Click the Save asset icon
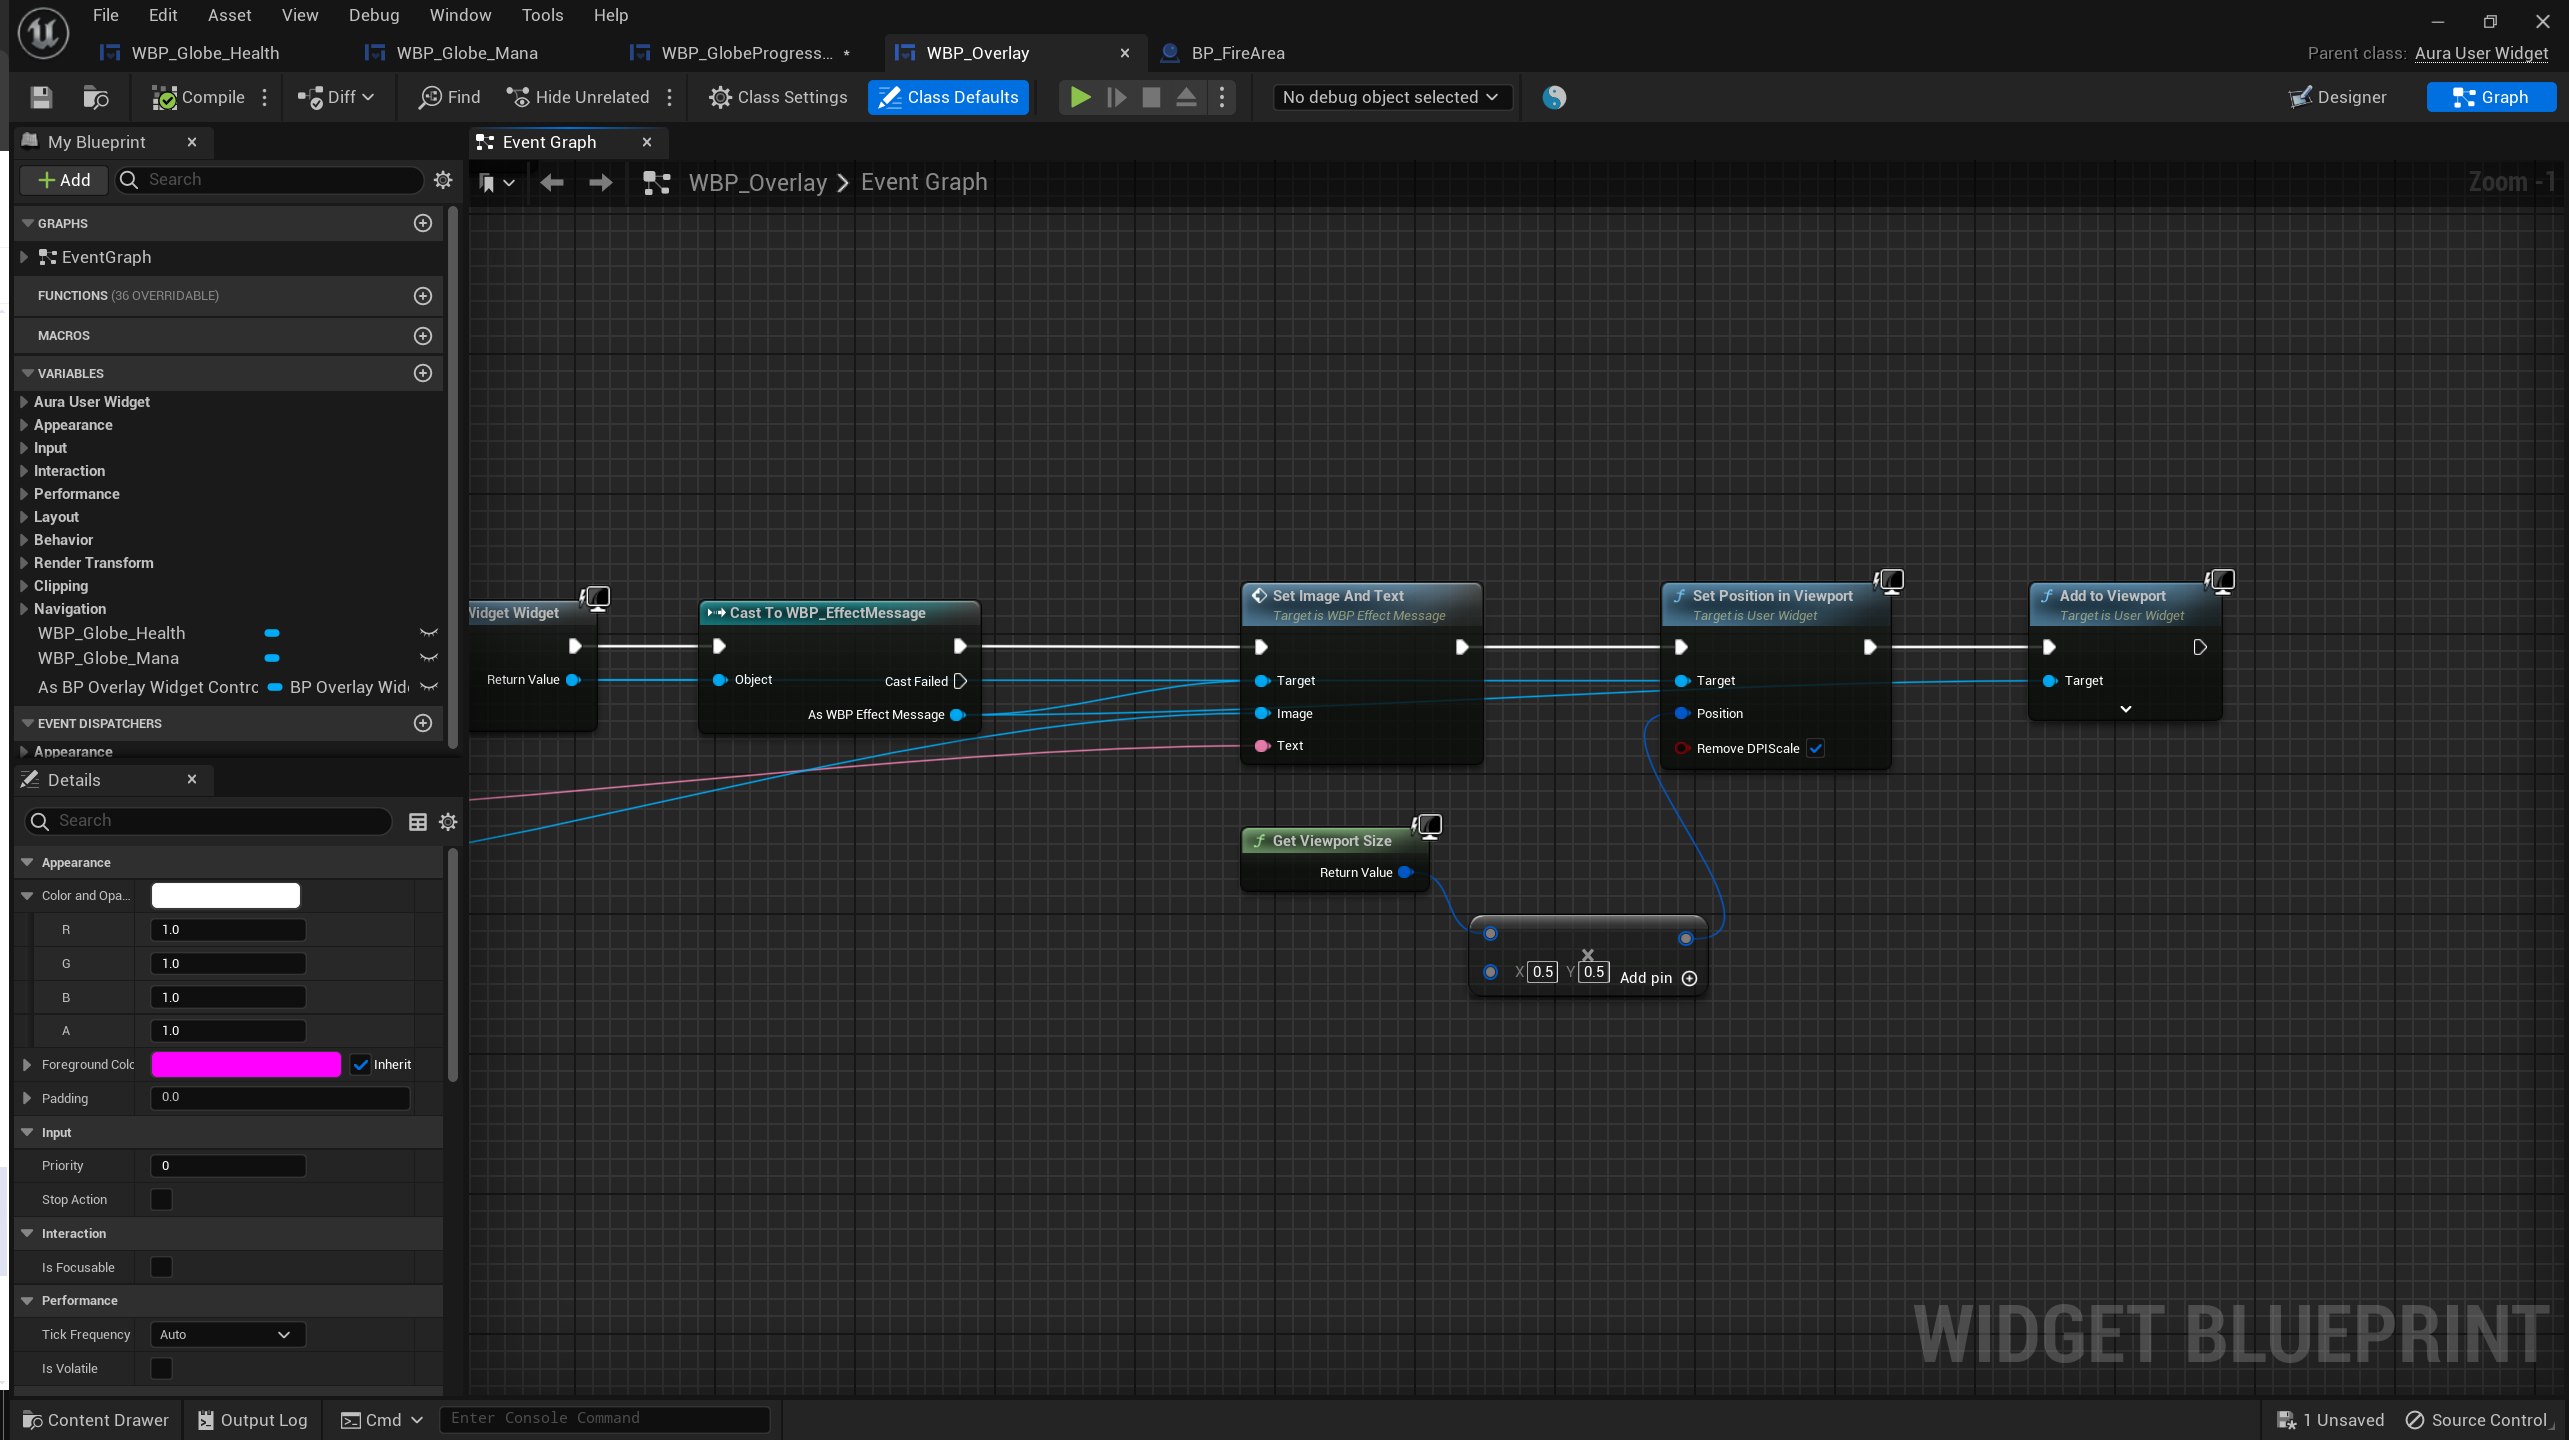Image resolution: width=2569 pixels, height=1440 pixels. [41, 97]
